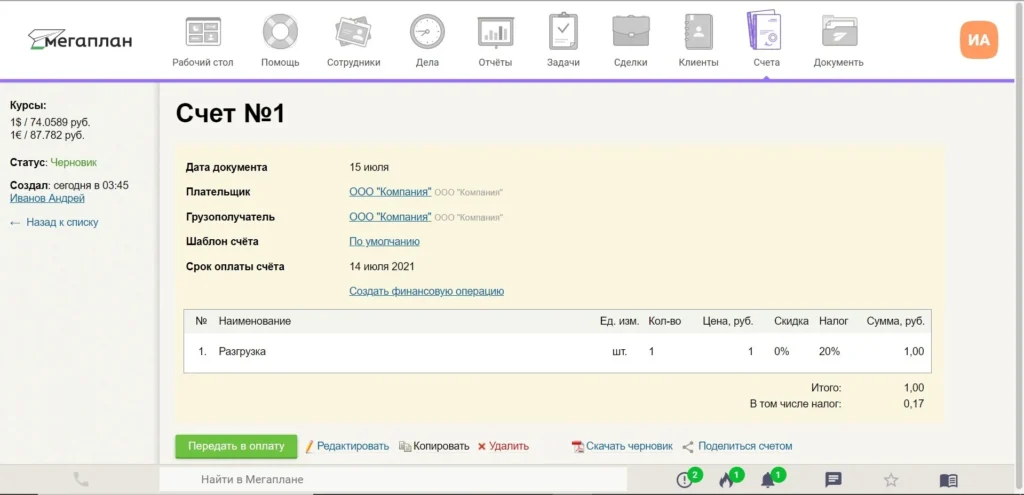1024x495 pixels.
Task: Click the euro rate 87.782 руб.
Action: (x=57, y=136)
